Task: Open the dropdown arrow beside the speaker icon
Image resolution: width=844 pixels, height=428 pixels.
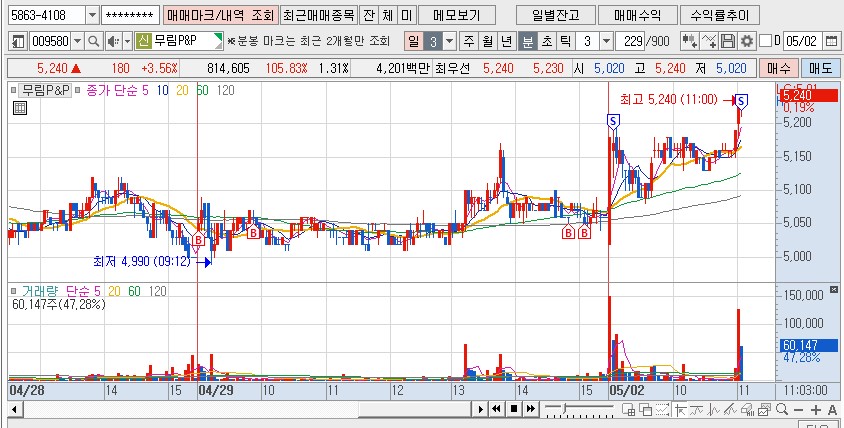Action: click(128, 41)
